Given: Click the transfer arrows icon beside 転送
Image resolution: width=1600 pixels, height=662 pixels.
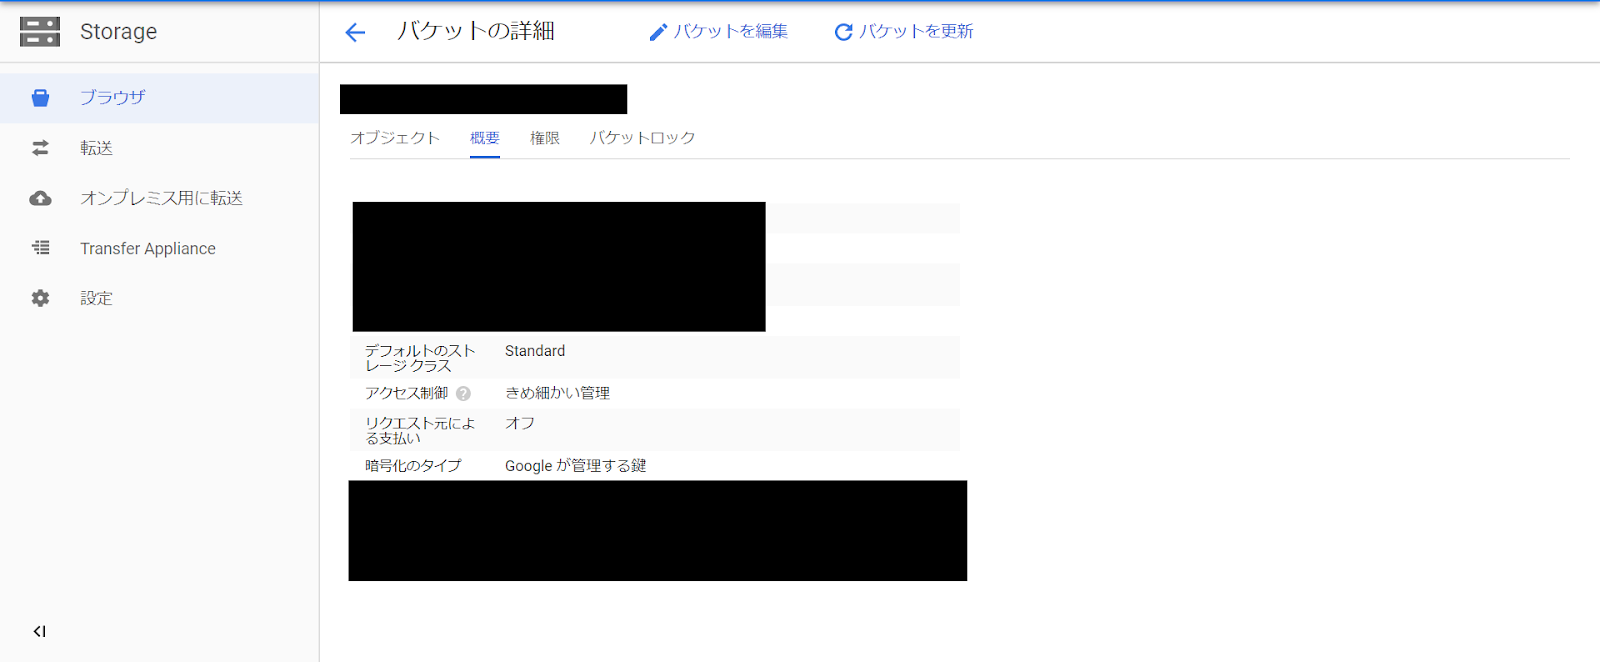Looking at the screenshot, I should click(40, 148).
